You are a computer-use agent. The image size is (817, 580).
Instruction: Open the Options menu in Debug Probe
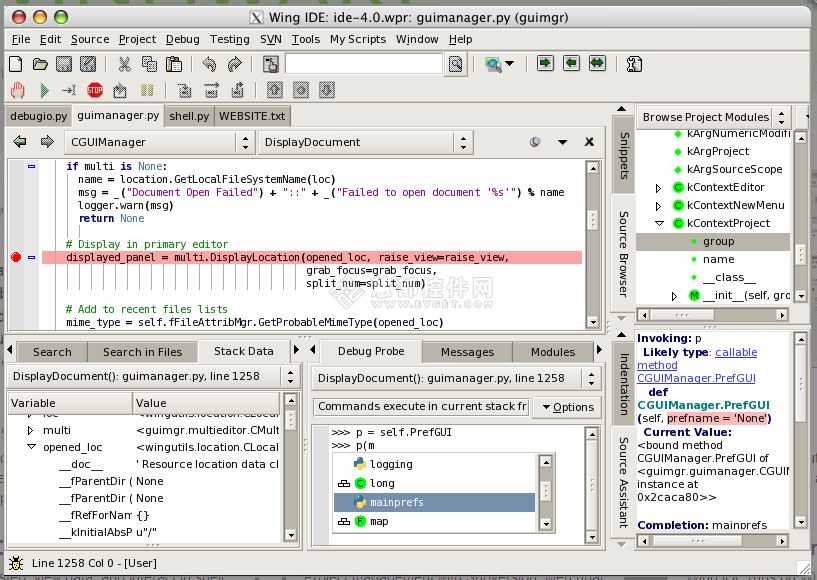[567, 407]
